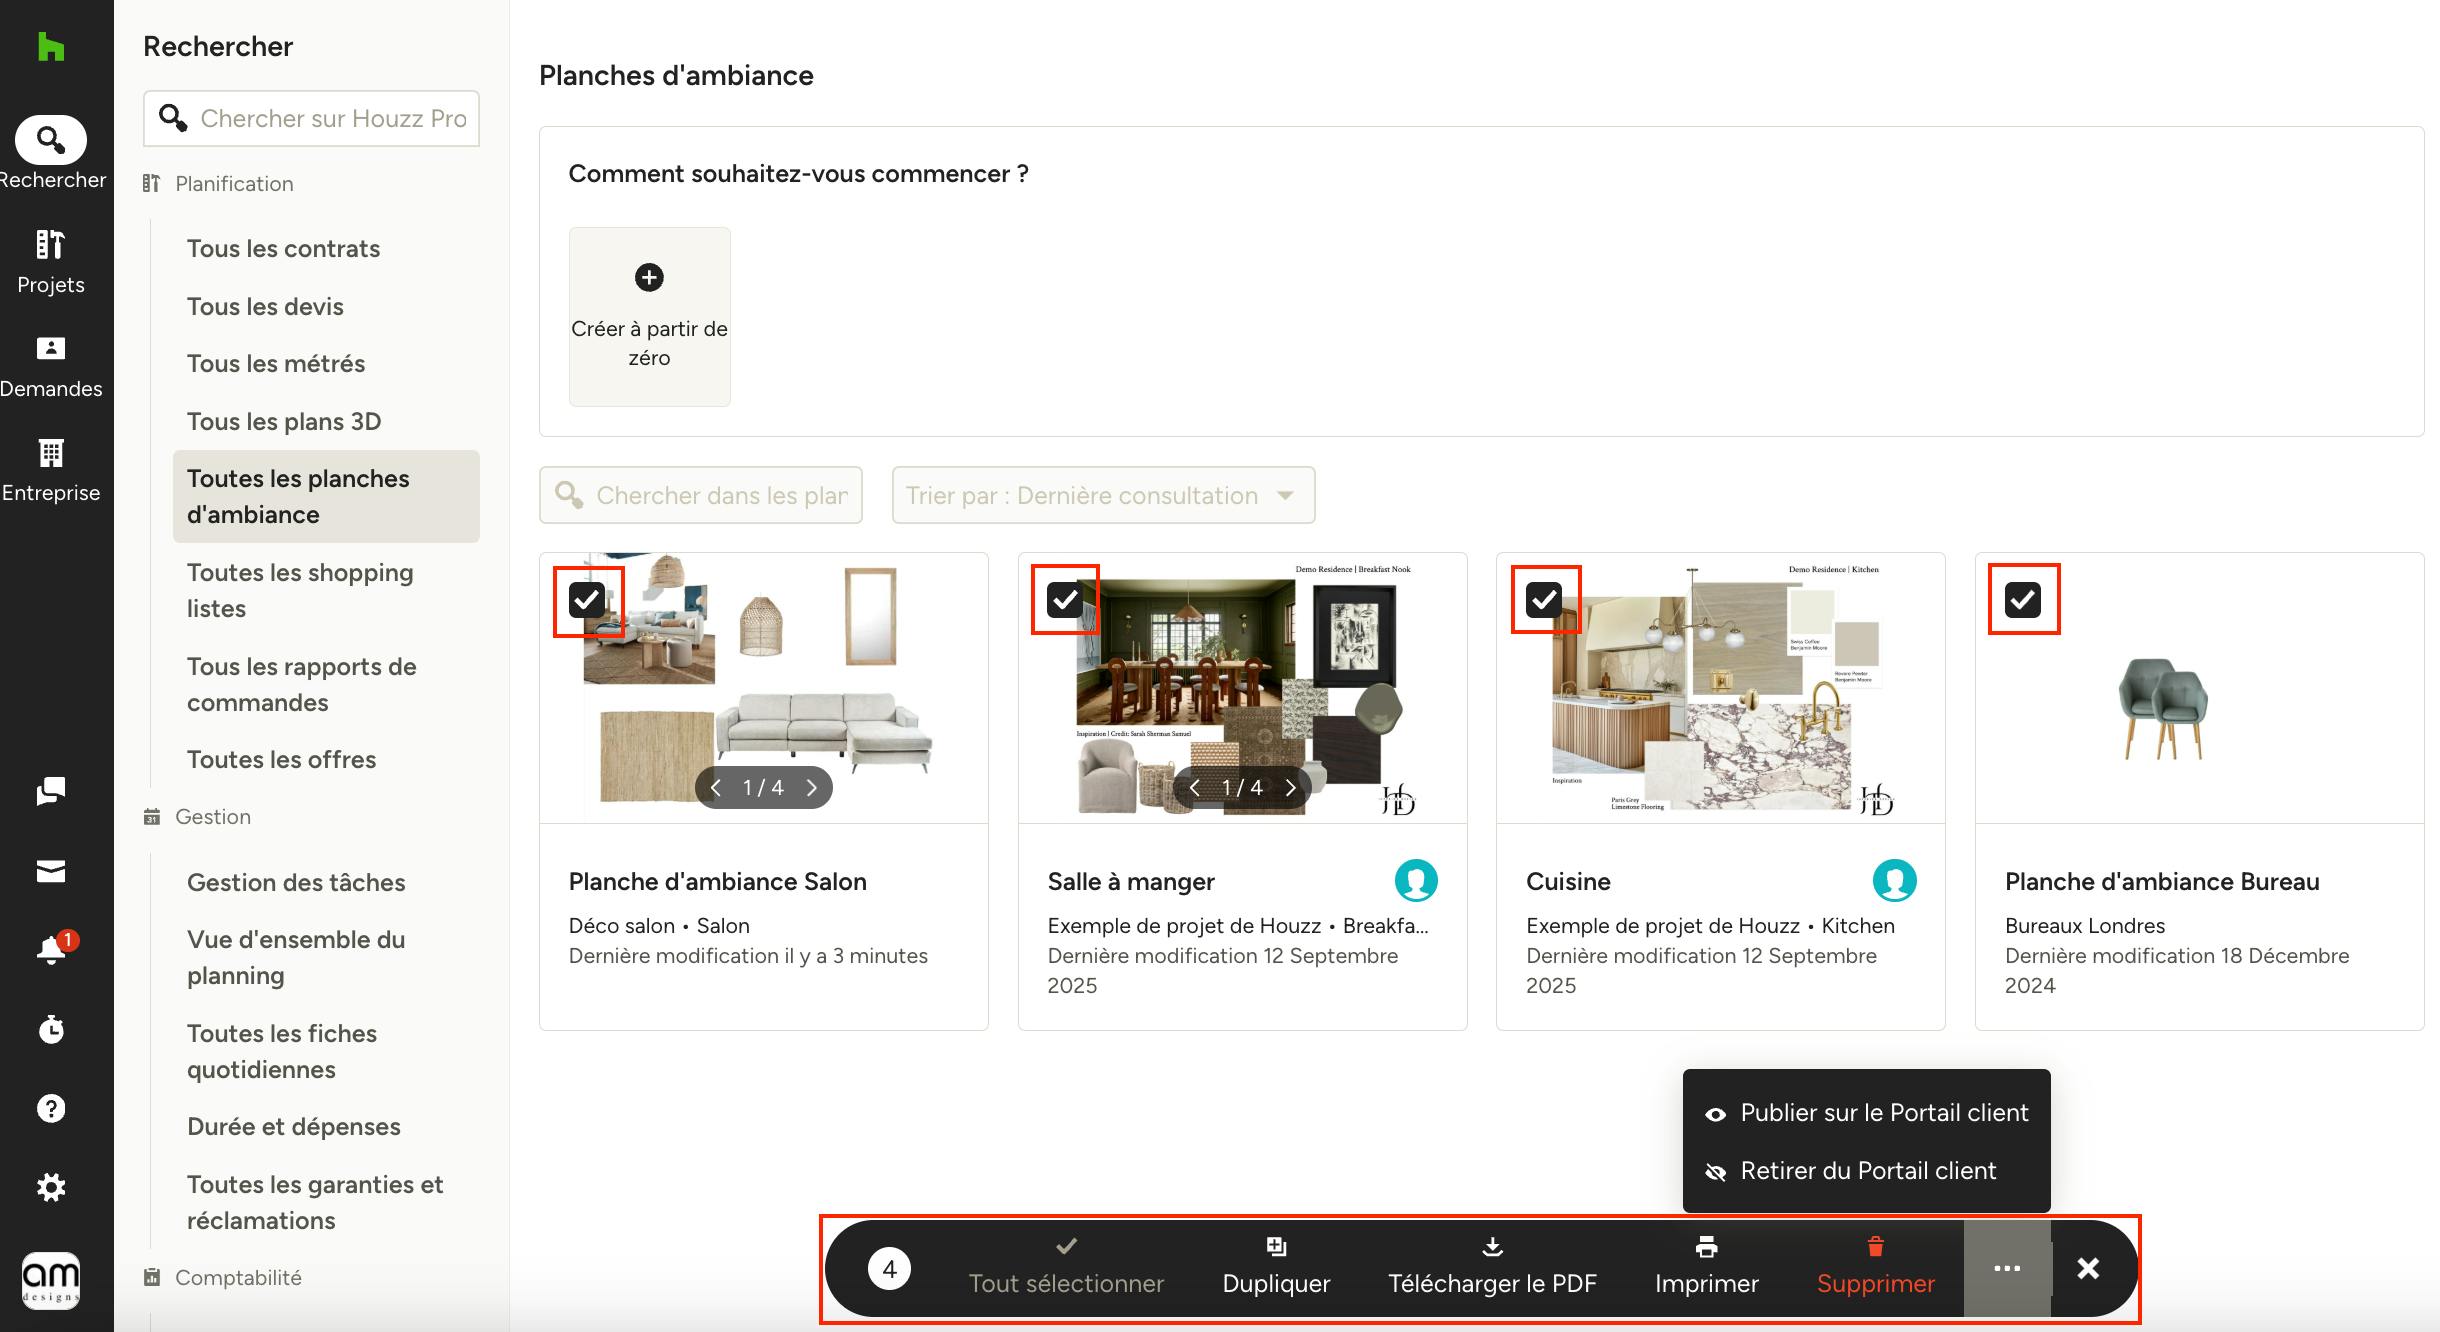The height and width of the screenshot is (1332, 2440).
Task: Show next image on Planche d'ambiance Salon
Action: tap(812, 788)
